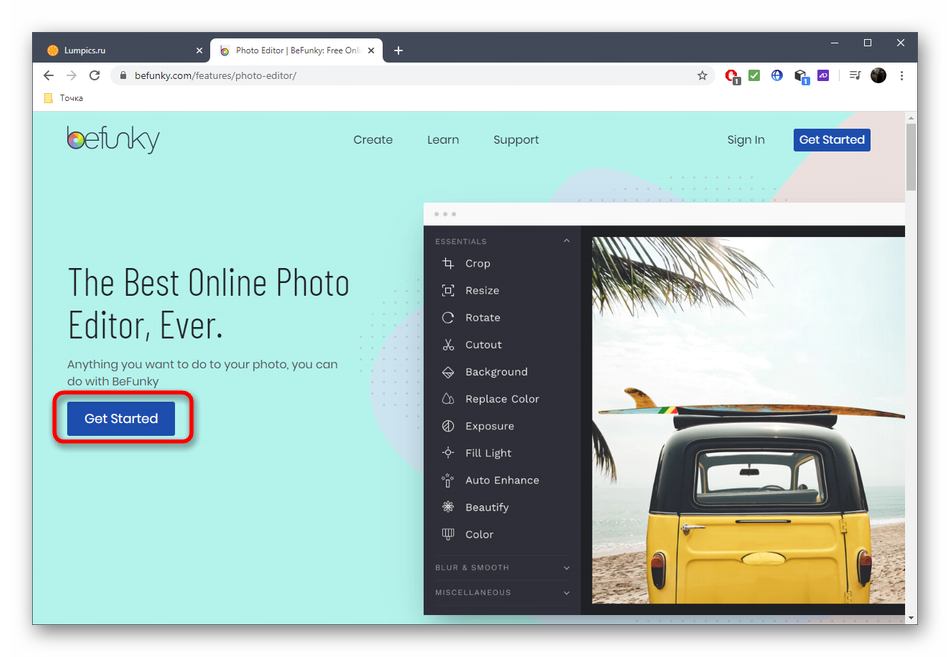Click the browser address bar
This screenshot has width=950, height=657.
coord(400,76)
